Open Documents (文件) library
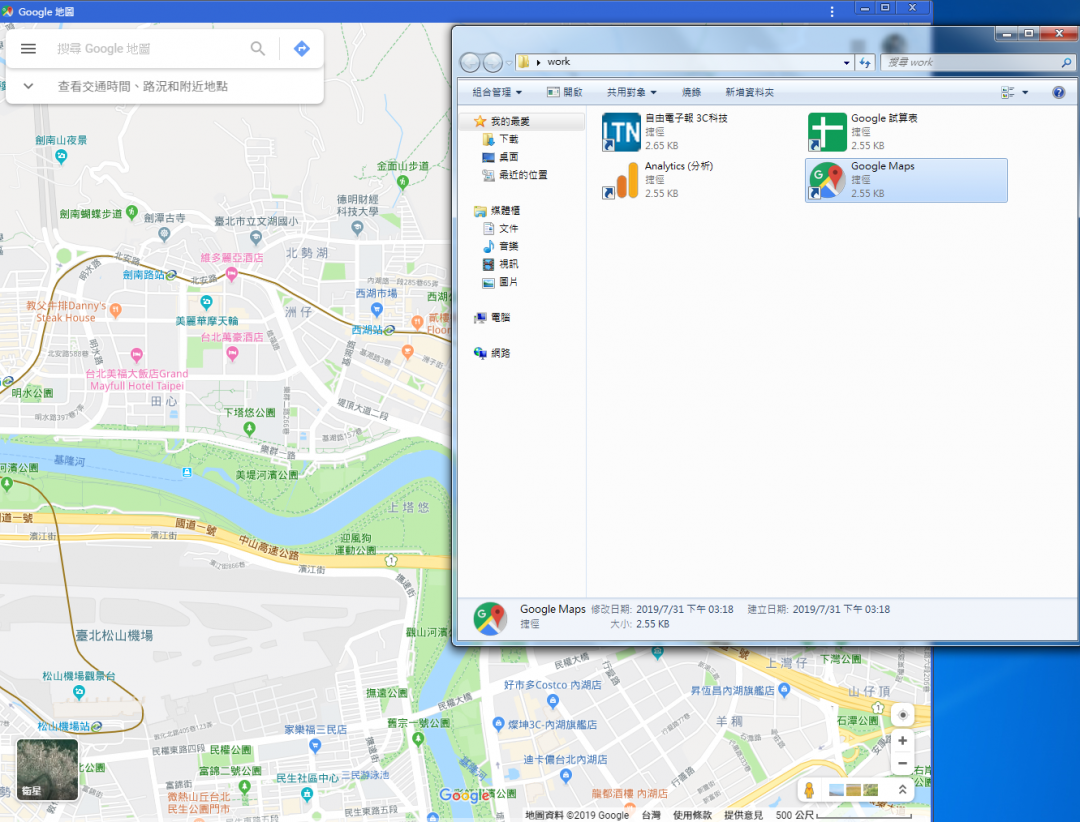This screenshot has width=1080, height=822. (x=508, y=229)
